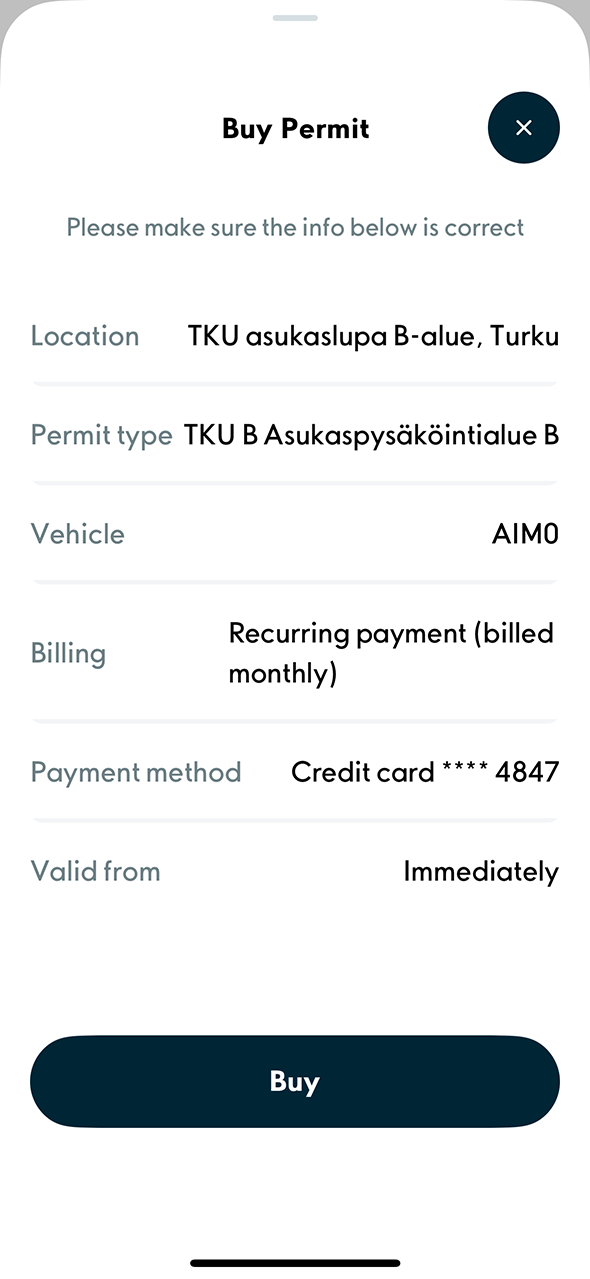Tap Recurring payment (billed monthly) text

391,653
